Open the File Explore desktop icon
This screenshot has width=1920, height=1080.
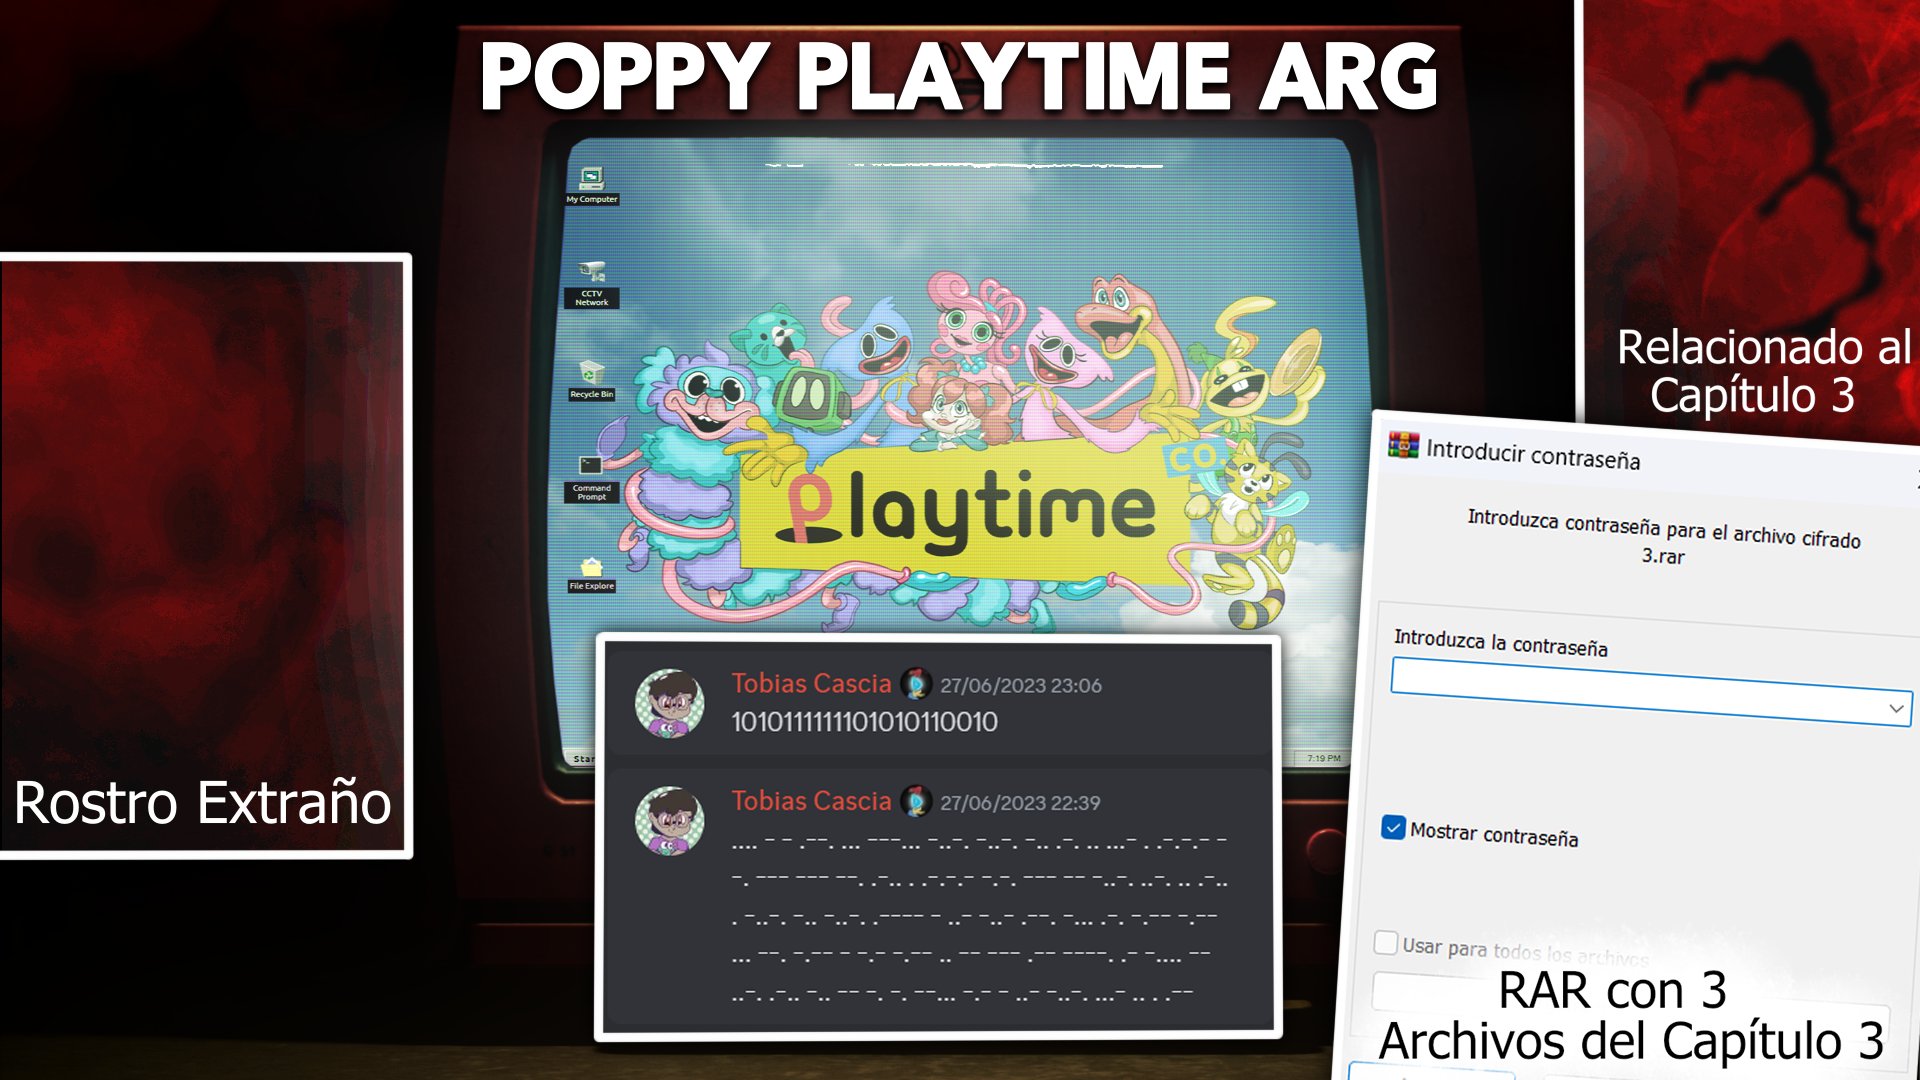pyautogui.click(x=591, y=575)
